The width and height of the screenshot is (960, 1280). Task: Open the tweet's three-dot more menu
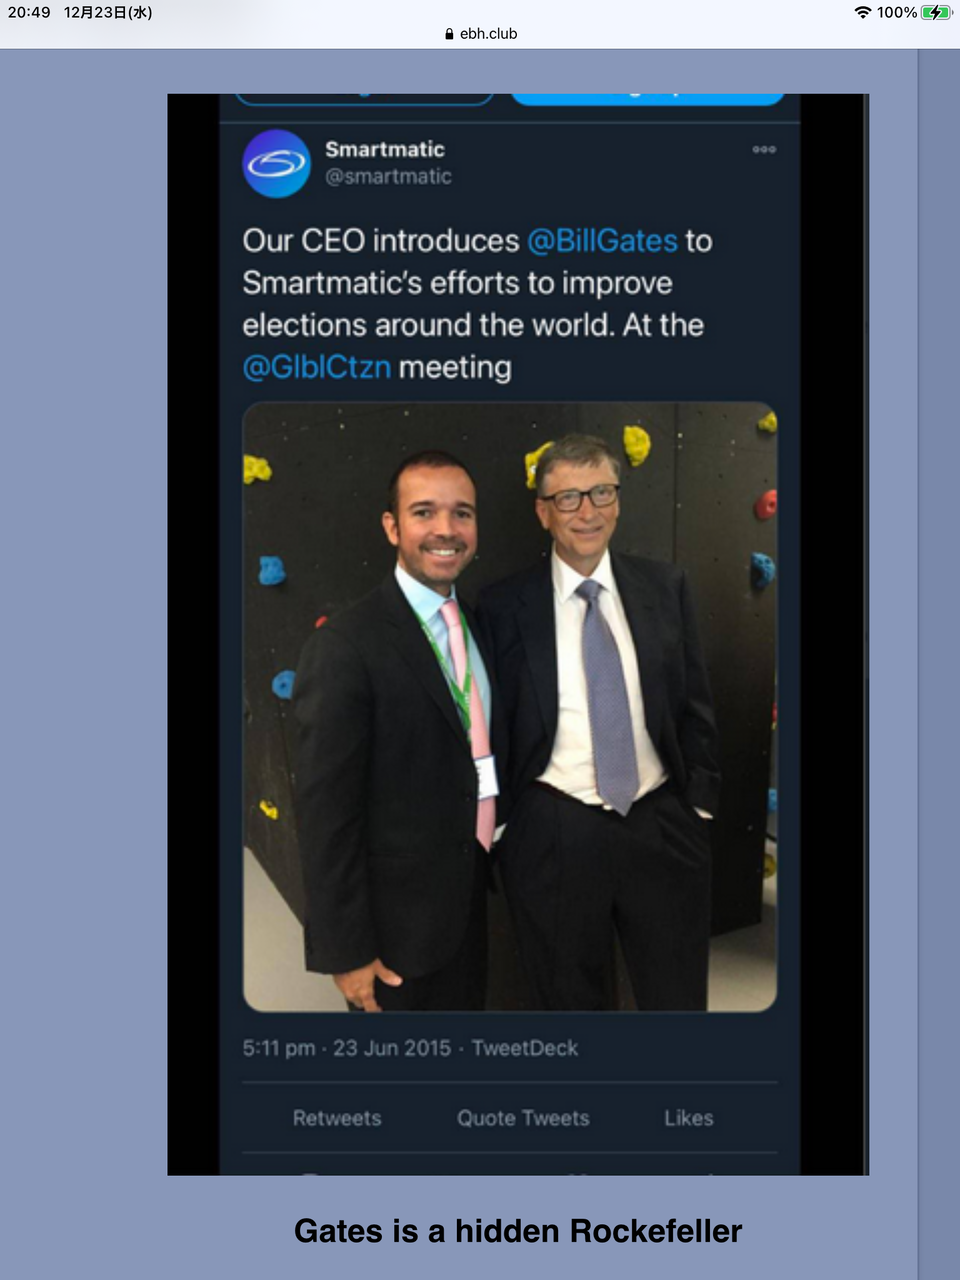764,150
